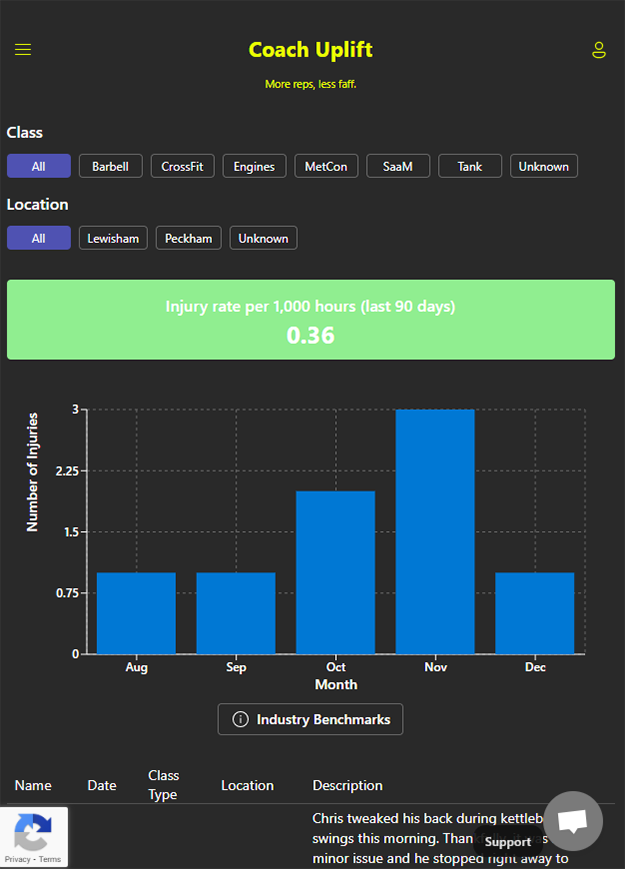Filter location by Peckham
Screen dimensions: 625x869
tap(188, 238)
